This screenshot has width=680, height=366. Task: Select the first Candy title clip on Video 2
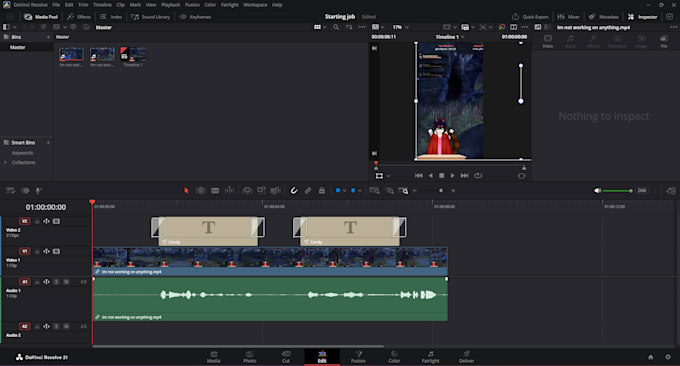coord(208,231)
